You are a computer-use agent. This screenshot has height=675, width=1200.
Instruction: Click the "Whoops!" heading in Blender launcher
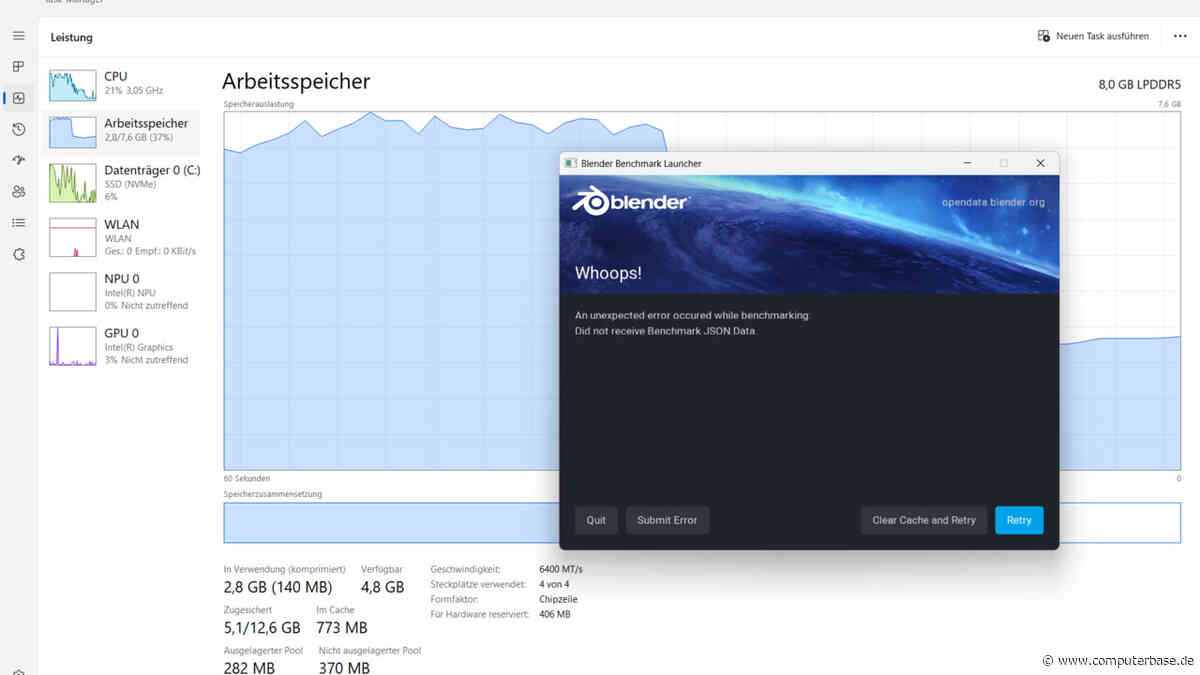pos(608,273)
